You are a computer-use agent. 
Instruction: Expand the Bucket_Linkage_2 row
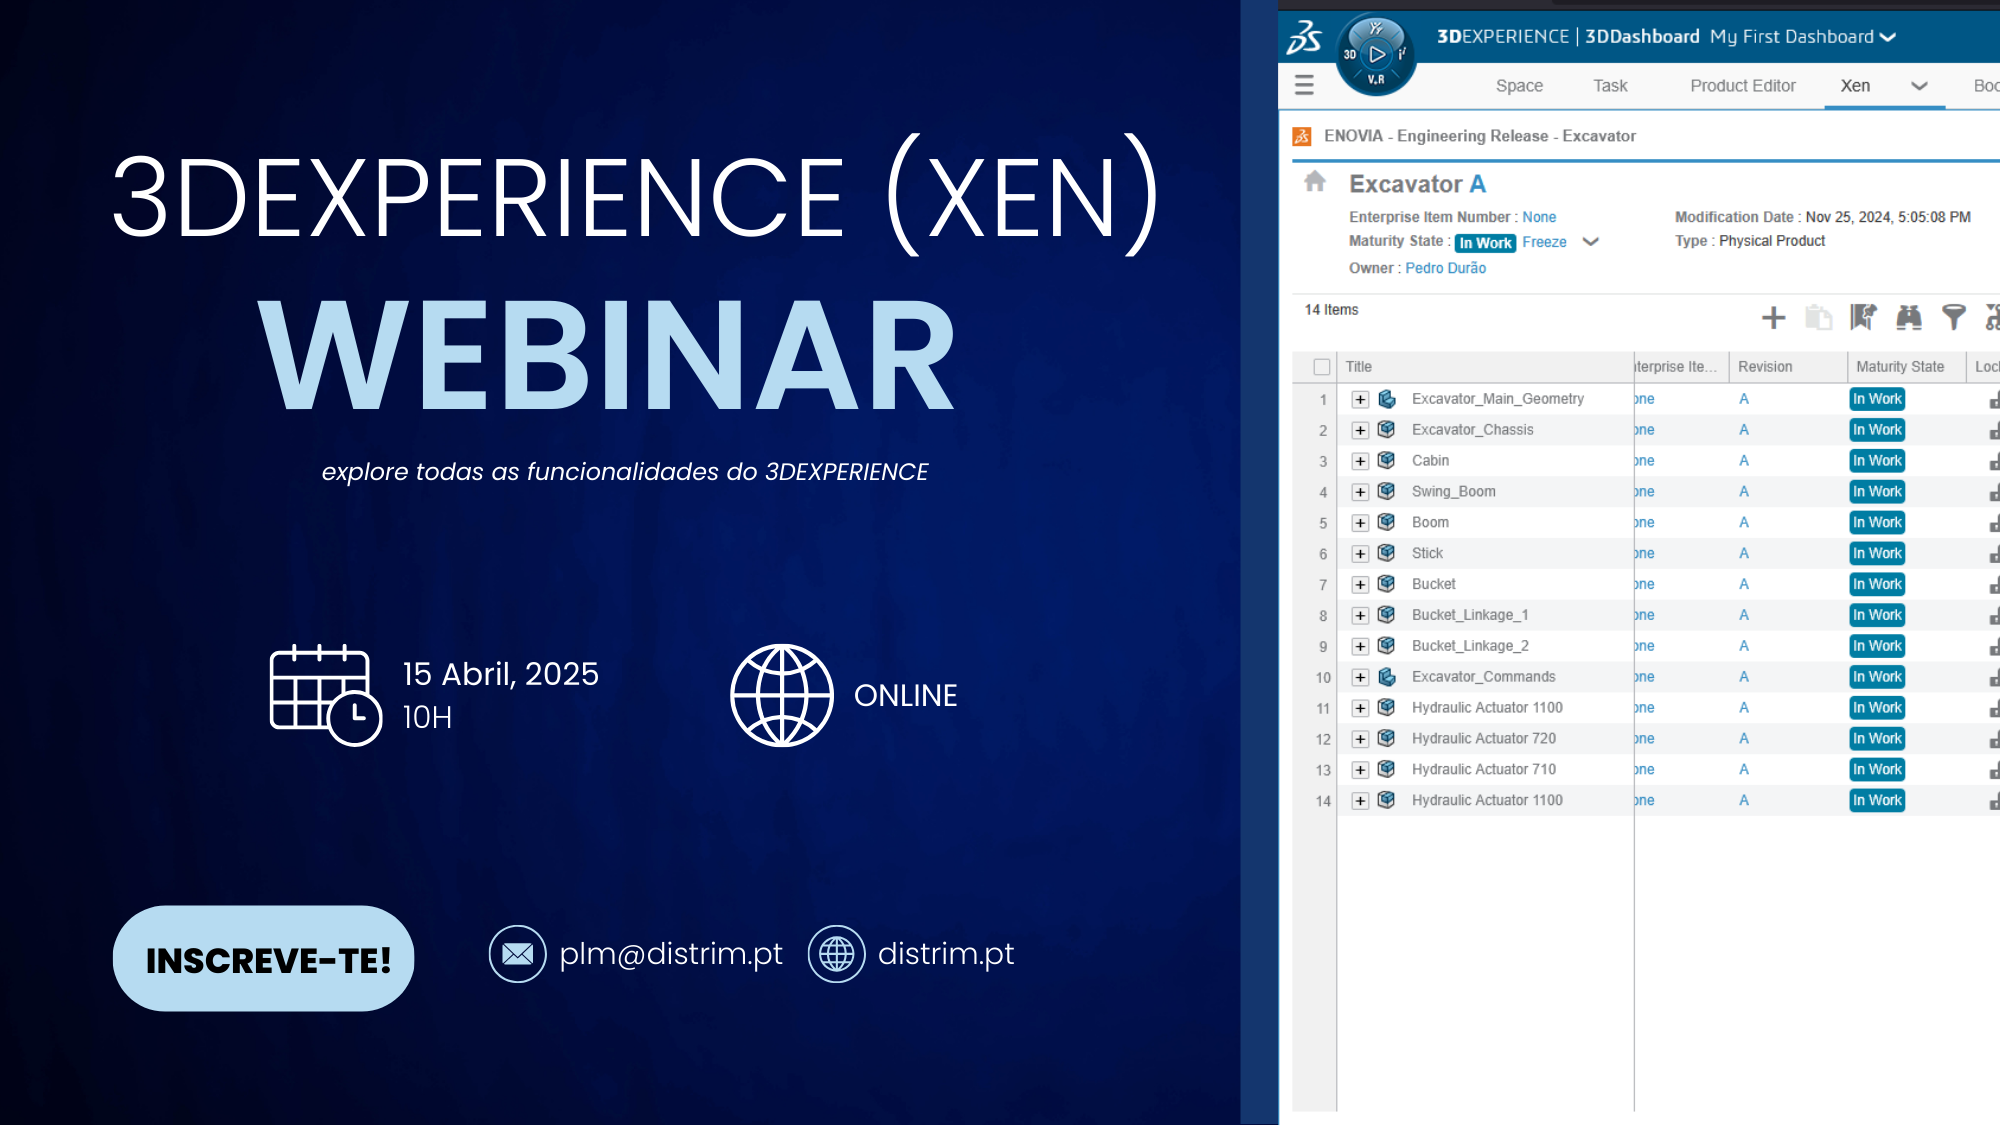[1360, 647]
